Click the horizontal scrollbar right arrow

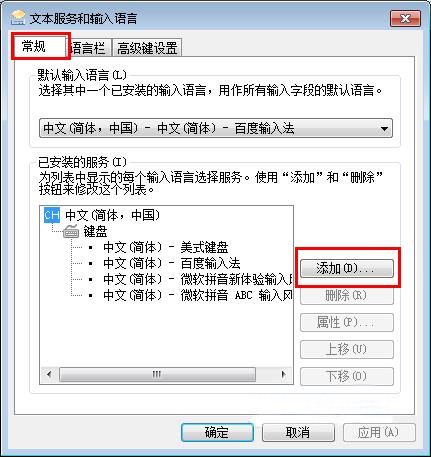pyautogui.click(x=284, y=374)
